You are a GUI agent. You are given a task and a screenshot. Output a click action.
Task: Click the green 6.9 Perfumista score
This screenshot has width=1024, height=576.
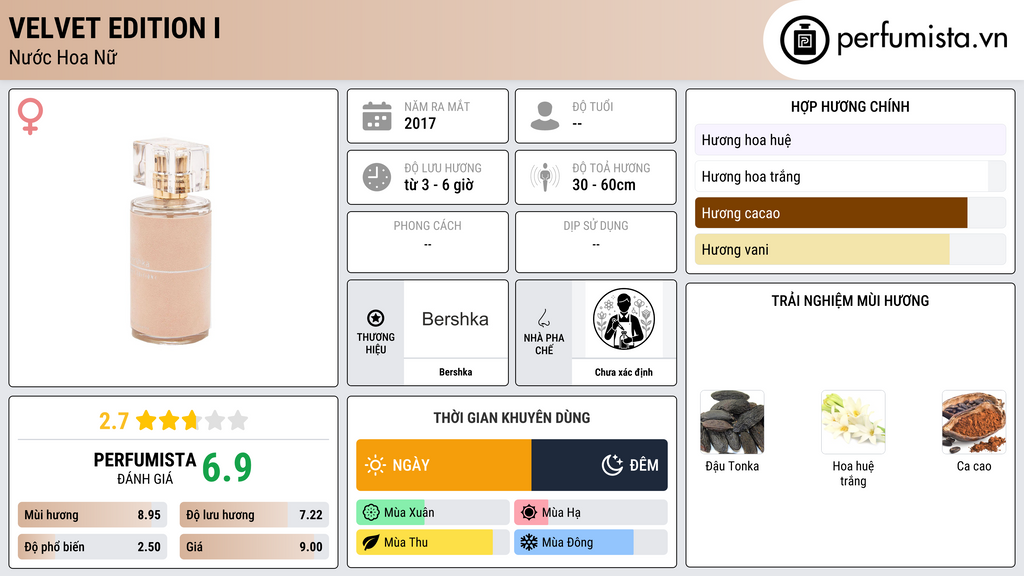pyautogui.click(x=227, y=468)
